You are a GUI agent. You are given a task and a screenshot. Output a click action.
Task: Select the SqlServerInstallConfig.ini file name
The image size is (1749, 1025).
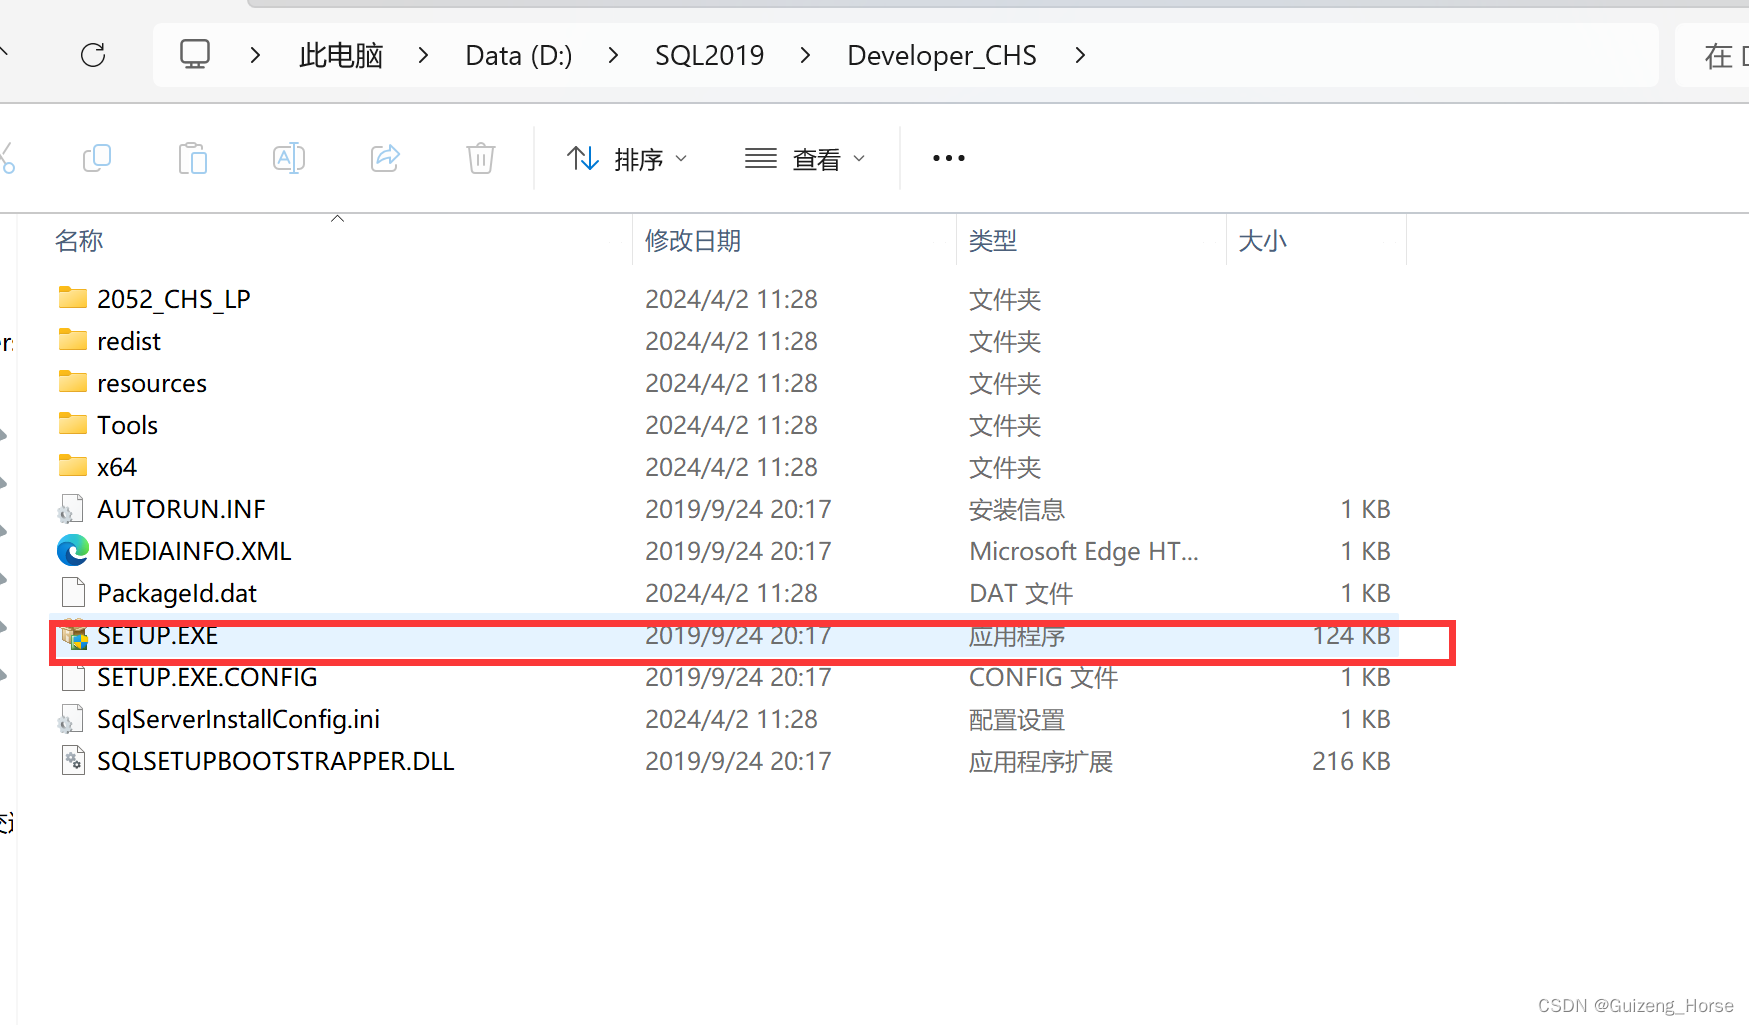click(x=238, y=719)
